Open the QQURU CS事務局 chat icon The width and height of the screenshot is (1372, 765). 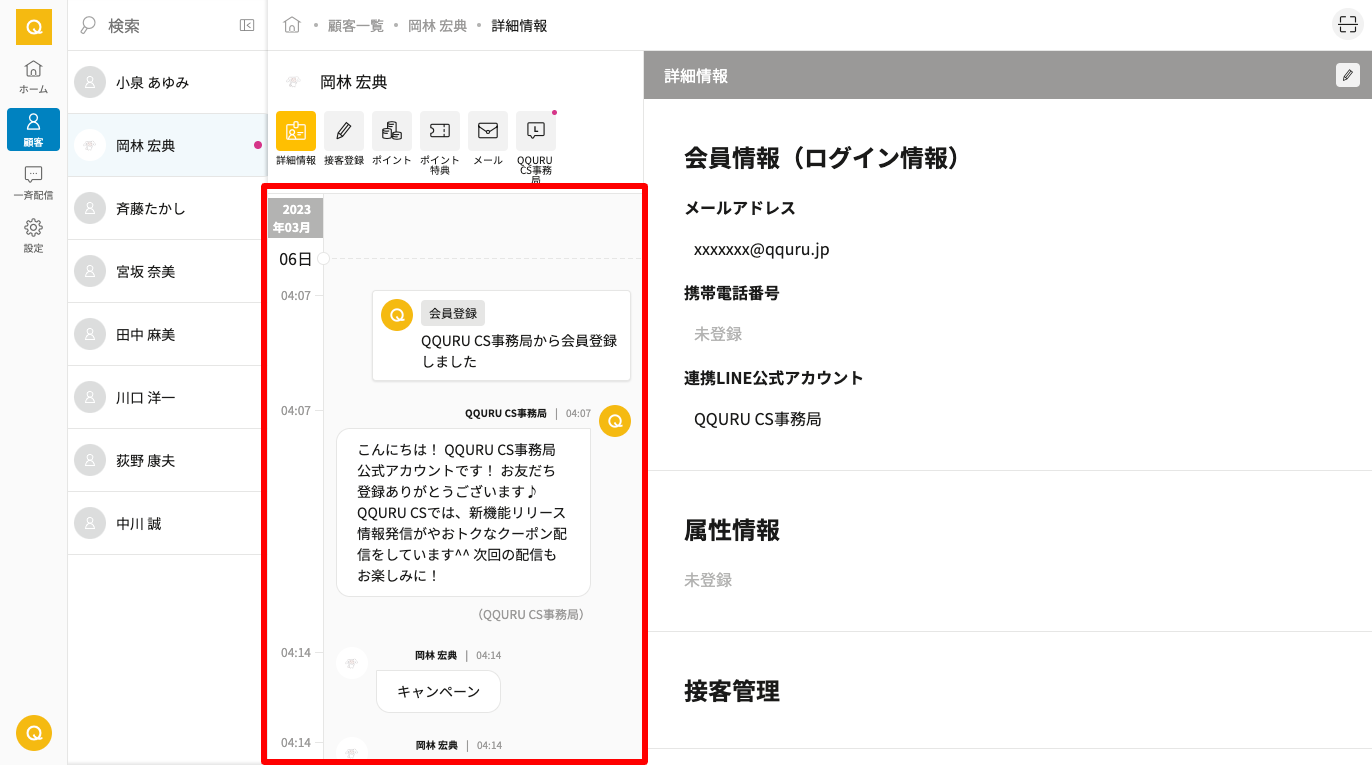click(536, 131)
